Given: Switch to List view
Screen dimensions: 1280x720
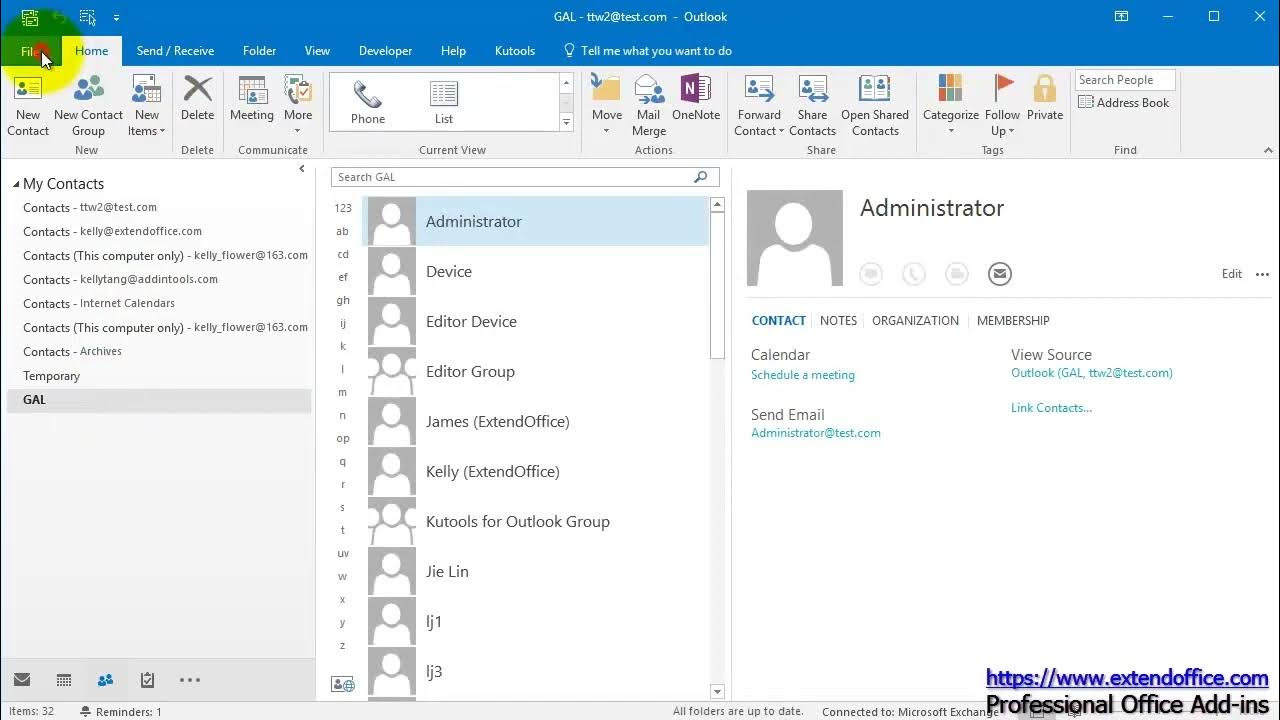Looking at the screenshot, I should 444,103.
